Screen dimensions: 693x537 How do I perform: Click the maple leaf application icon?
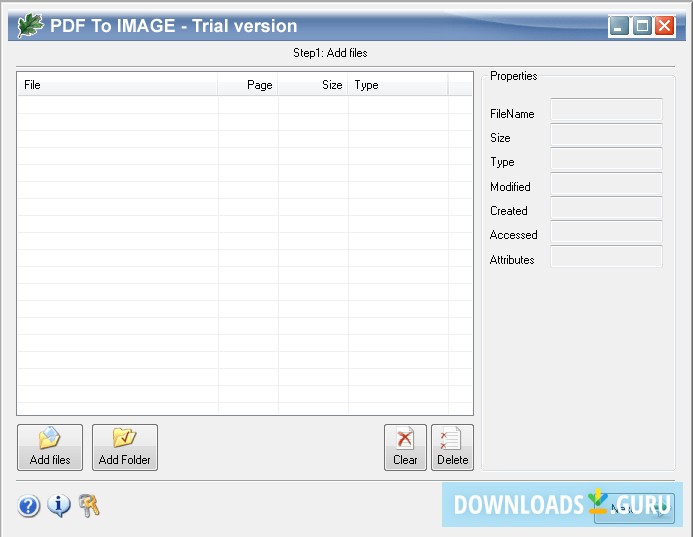point(30,25)
